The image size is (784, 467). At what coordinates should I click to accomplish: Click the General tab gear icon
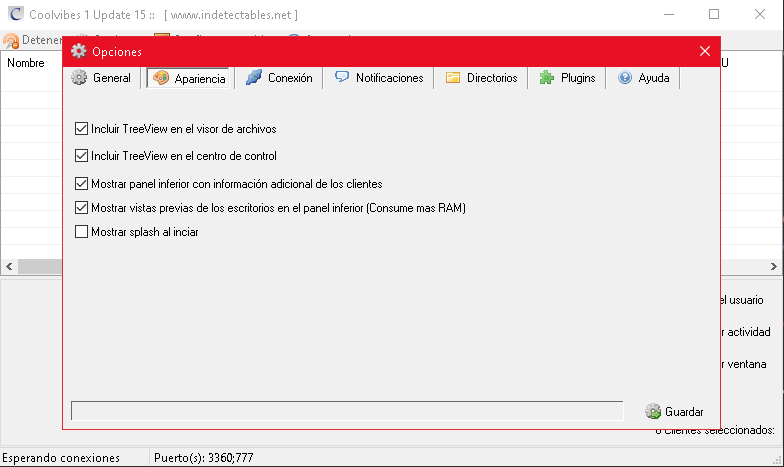(79, 78)
